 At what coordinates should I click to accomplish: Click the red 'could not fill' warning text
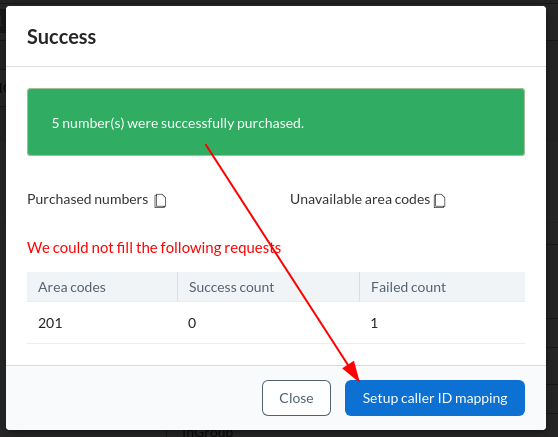154,248
